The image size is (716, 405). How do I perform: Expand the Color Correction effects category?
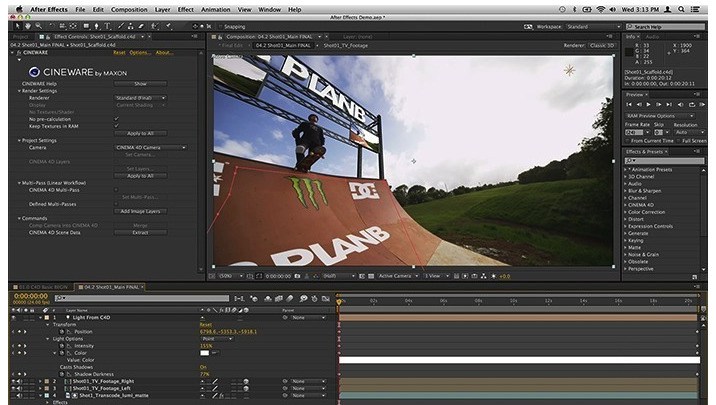(x=626, y=212)
